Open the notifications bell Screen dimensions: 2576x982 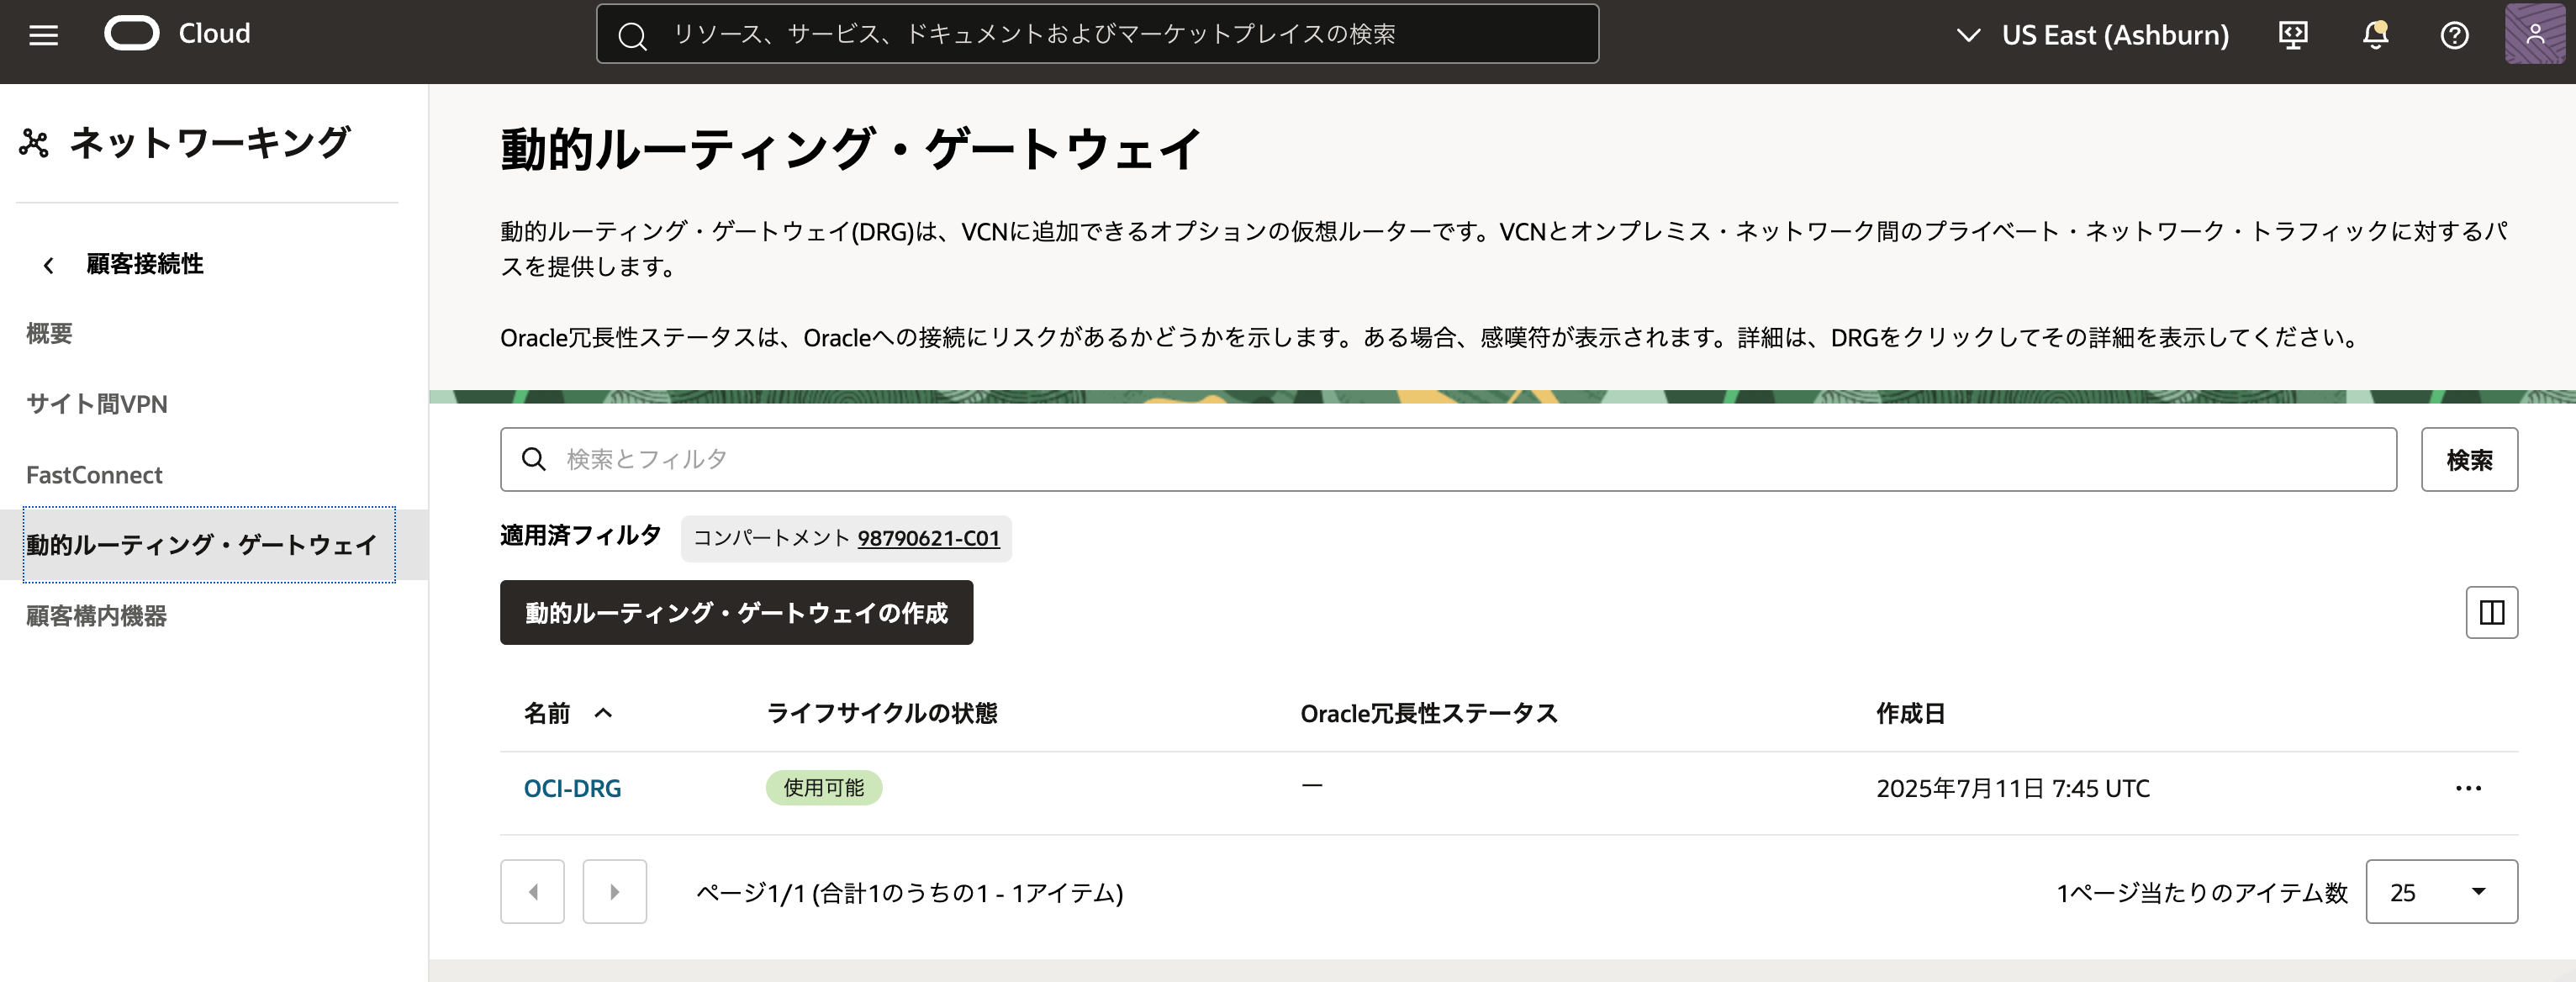[2375, 35]
